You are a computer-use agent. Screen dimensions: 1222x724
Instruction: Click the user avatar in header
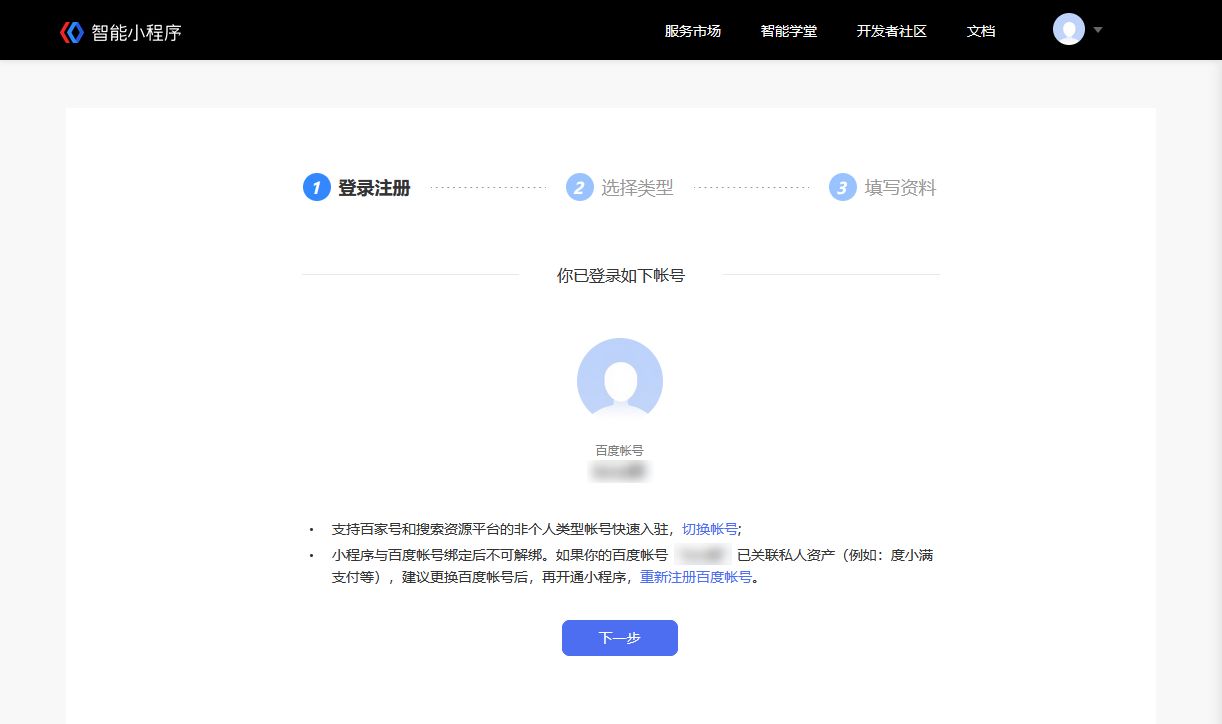point(1069,29)
